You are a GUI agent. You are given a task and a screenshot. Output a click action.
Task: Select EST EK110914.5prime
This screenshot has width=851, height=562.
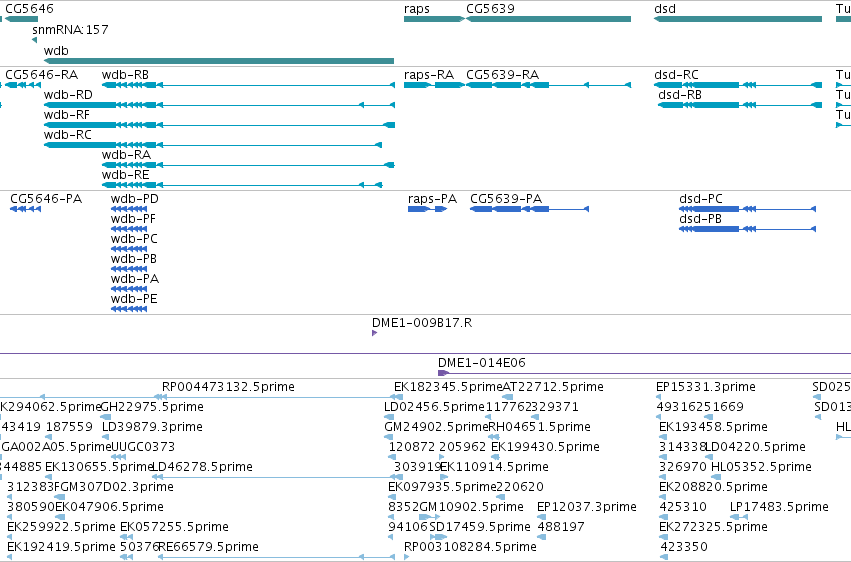(x=494, y=467)
